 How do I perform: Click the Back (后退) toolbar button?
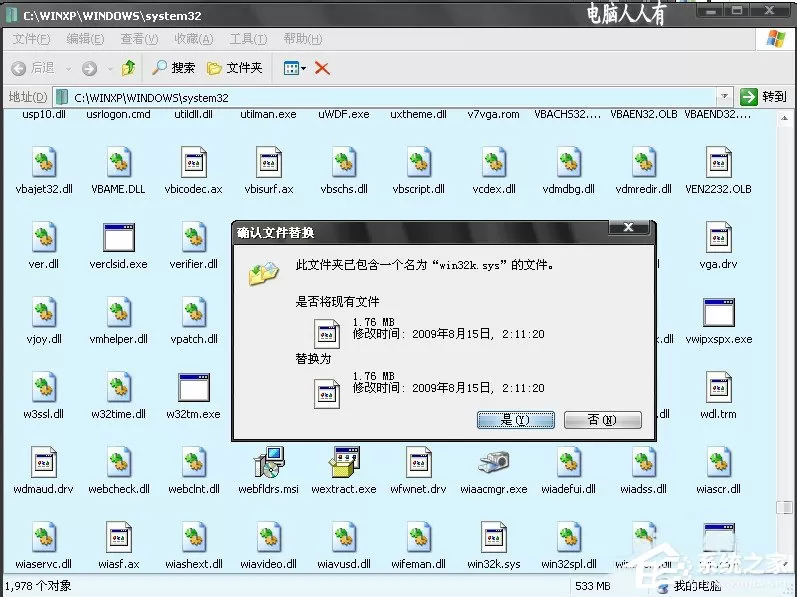point(33,68)
